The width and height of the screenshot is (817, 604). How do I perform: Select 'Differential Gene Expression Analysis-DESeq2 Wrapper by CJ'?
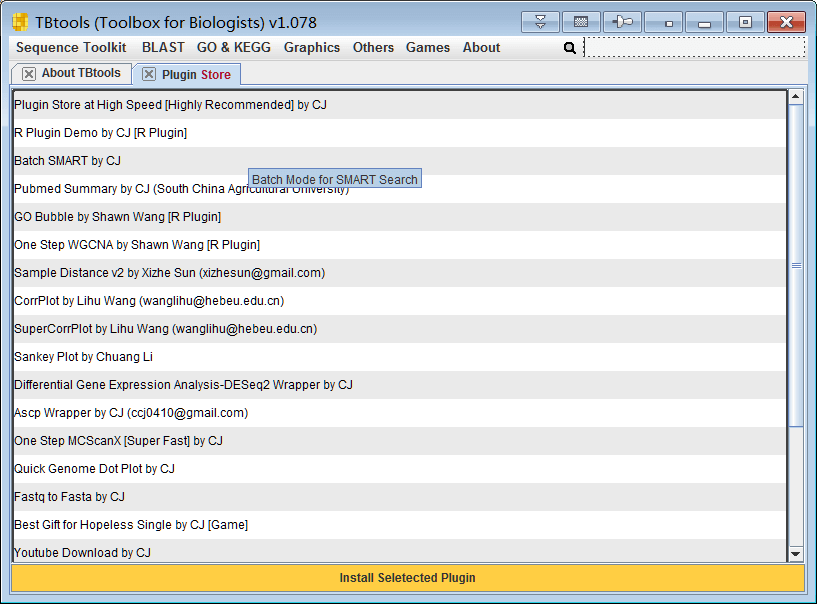[x=400, y=385]
